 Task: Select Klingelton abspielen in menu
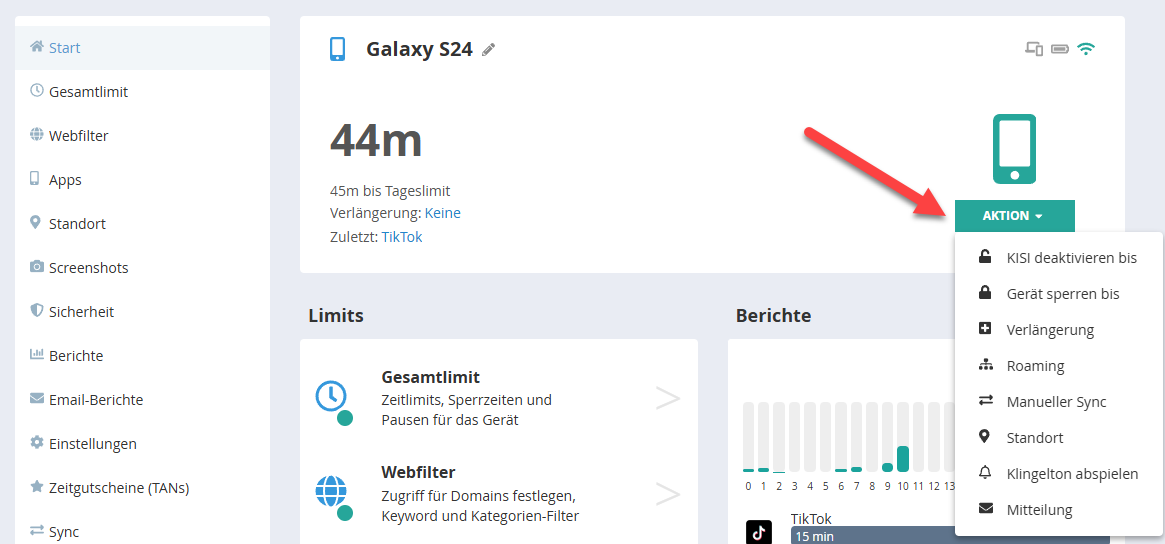tap(1059, 473)
